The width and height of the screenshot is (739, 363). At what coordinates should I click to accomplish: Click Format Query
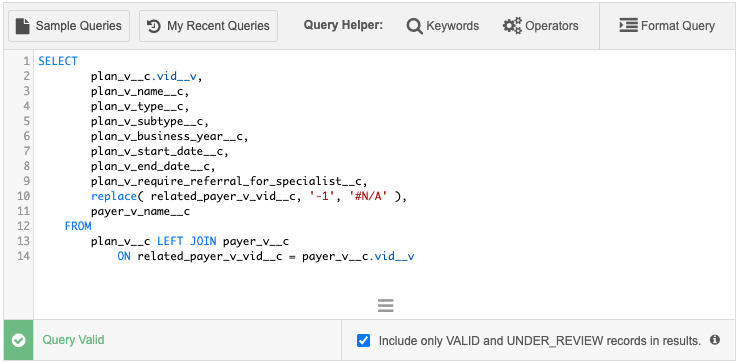[x=667, y=26]
